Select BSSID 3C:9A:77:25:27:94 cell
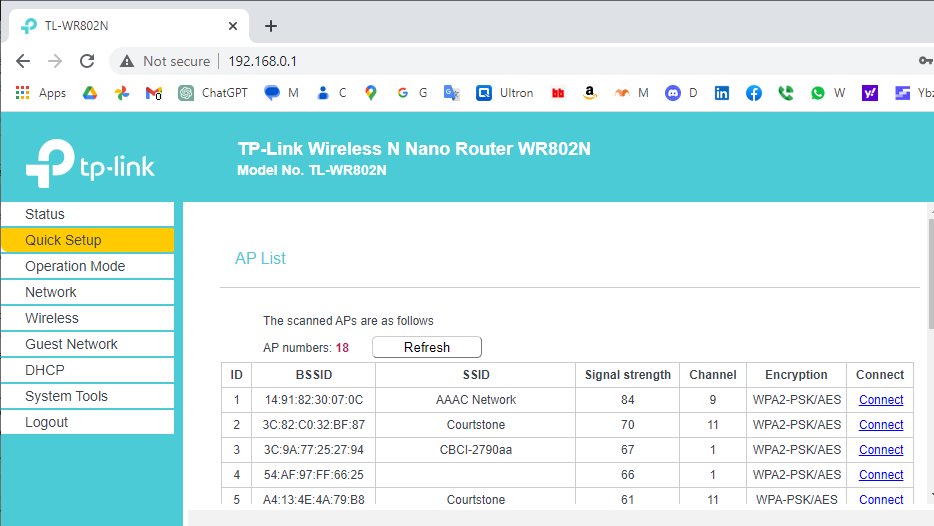This screenshot has width=934, height=526. pyautogui.click(x=314, y=450)
